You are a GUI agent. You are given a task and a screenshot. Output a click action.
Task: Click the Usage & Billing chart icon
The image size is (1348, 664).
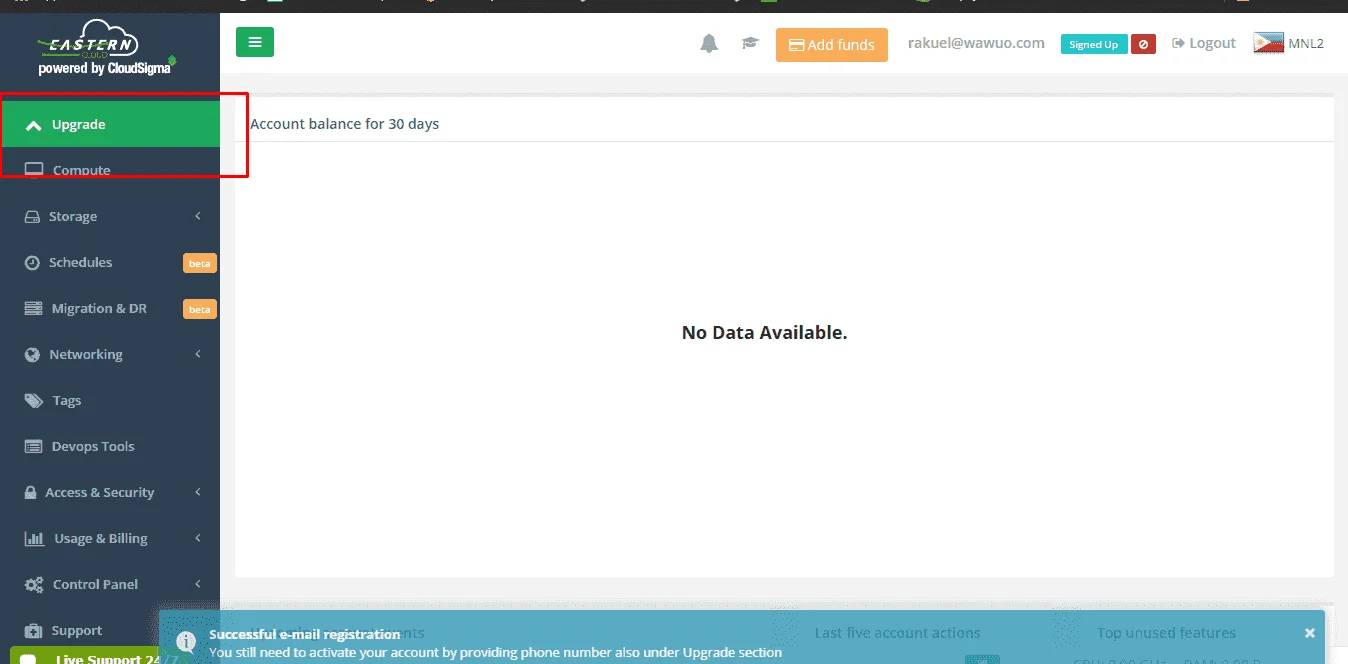(x=34, y=538)
